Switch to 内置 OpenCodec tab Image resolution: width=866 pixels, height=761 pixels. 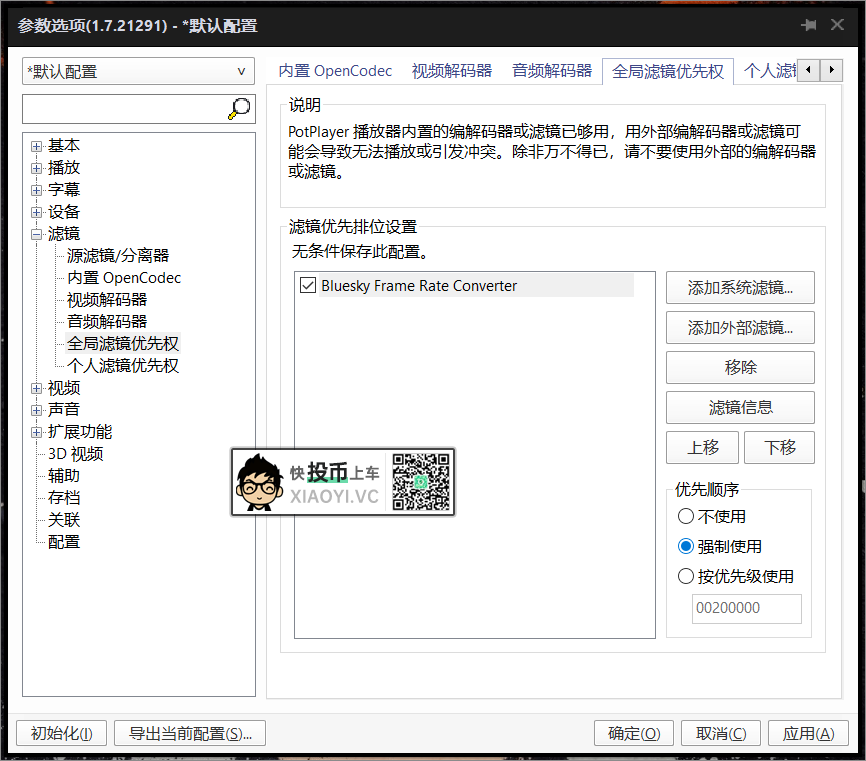pos(335,71)
